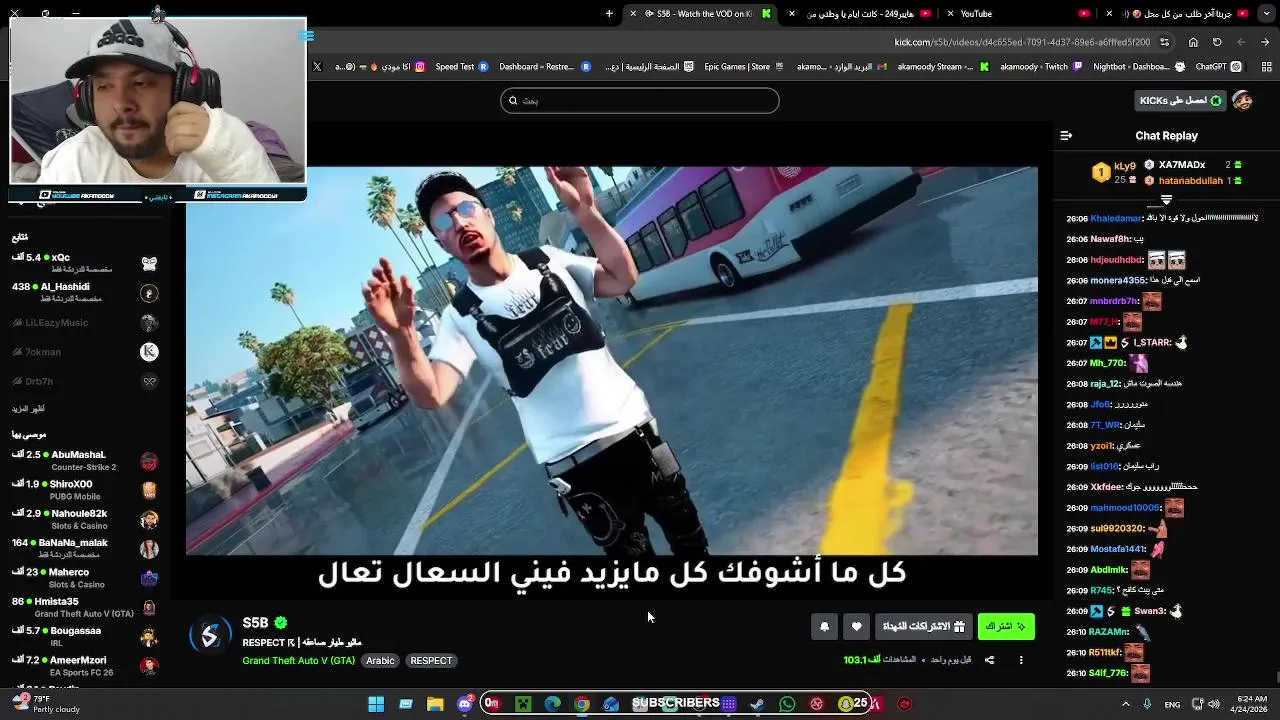Show hidden system tray icons
This screenshot has width=1280, height=720.
click(1125, 704)
